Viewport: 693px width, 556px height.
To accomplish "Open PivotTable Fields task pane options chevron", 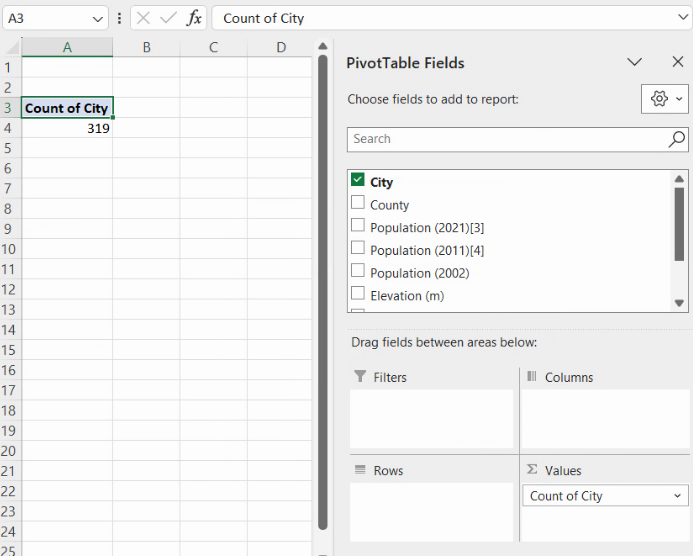I will (634, 62).
